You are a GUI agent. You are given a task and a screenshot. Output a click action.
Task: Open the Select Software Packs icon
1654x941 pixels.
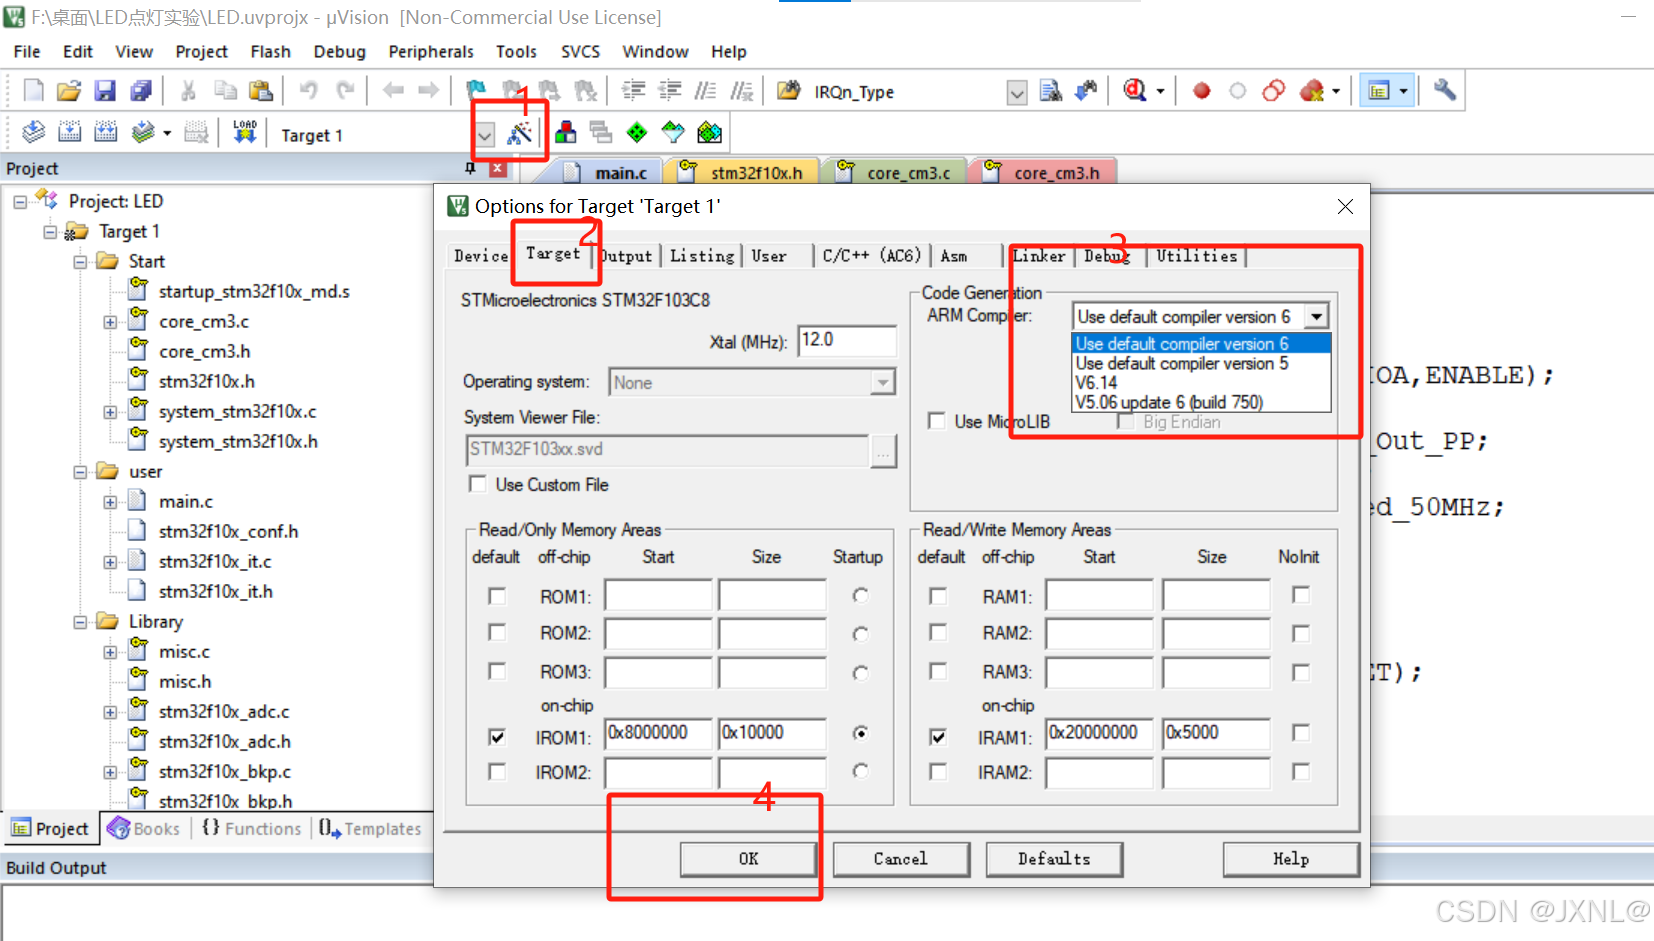(x=673, y=132)
